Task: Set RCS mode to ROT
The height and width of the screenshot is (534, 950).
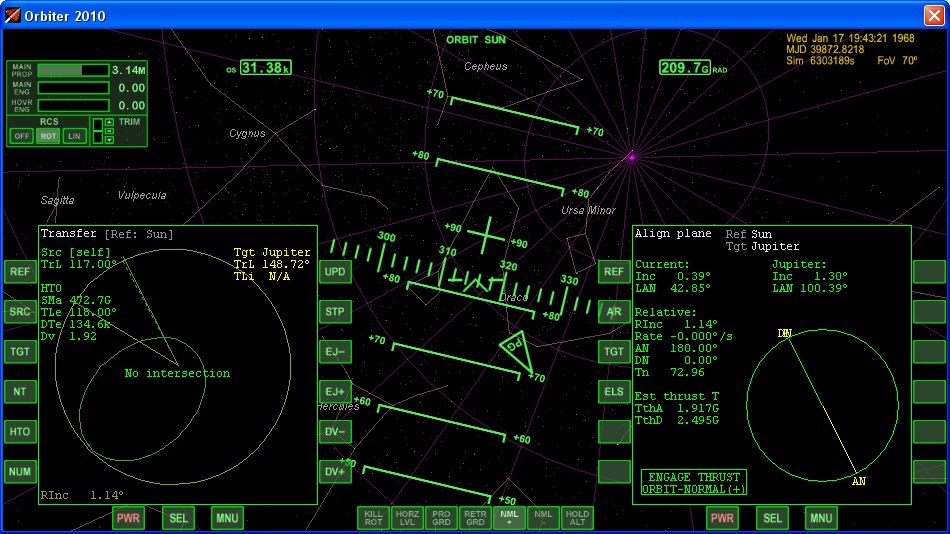Action: click(48, 136)
